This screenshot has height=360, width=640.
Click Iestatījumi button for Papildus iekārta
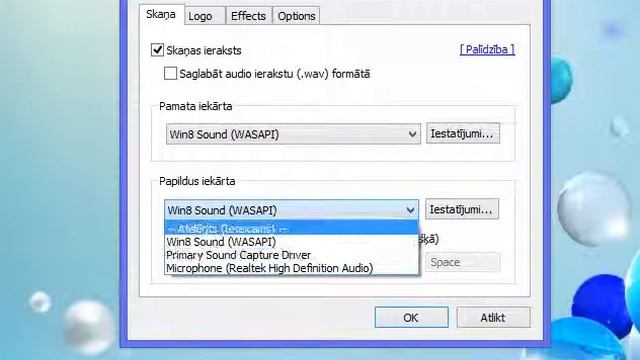[x=462, y=209]
